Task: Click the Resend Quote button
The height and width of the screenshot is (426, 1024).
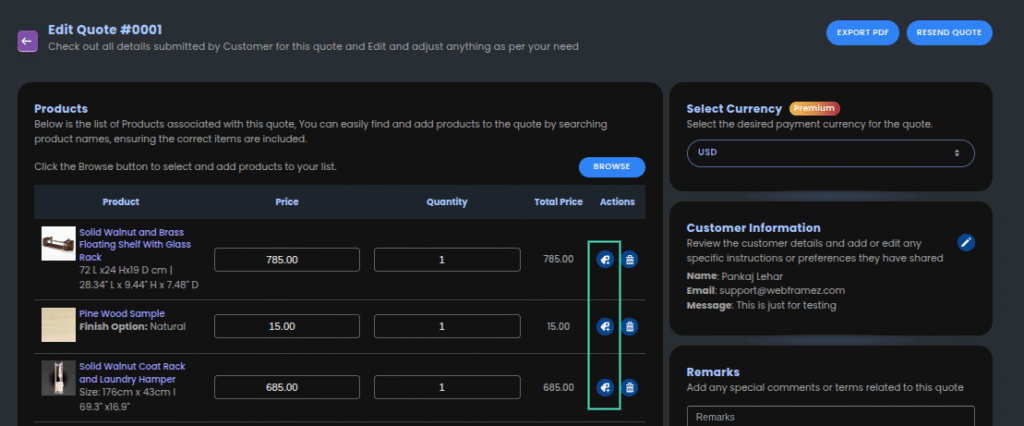Action: (949, 32)
